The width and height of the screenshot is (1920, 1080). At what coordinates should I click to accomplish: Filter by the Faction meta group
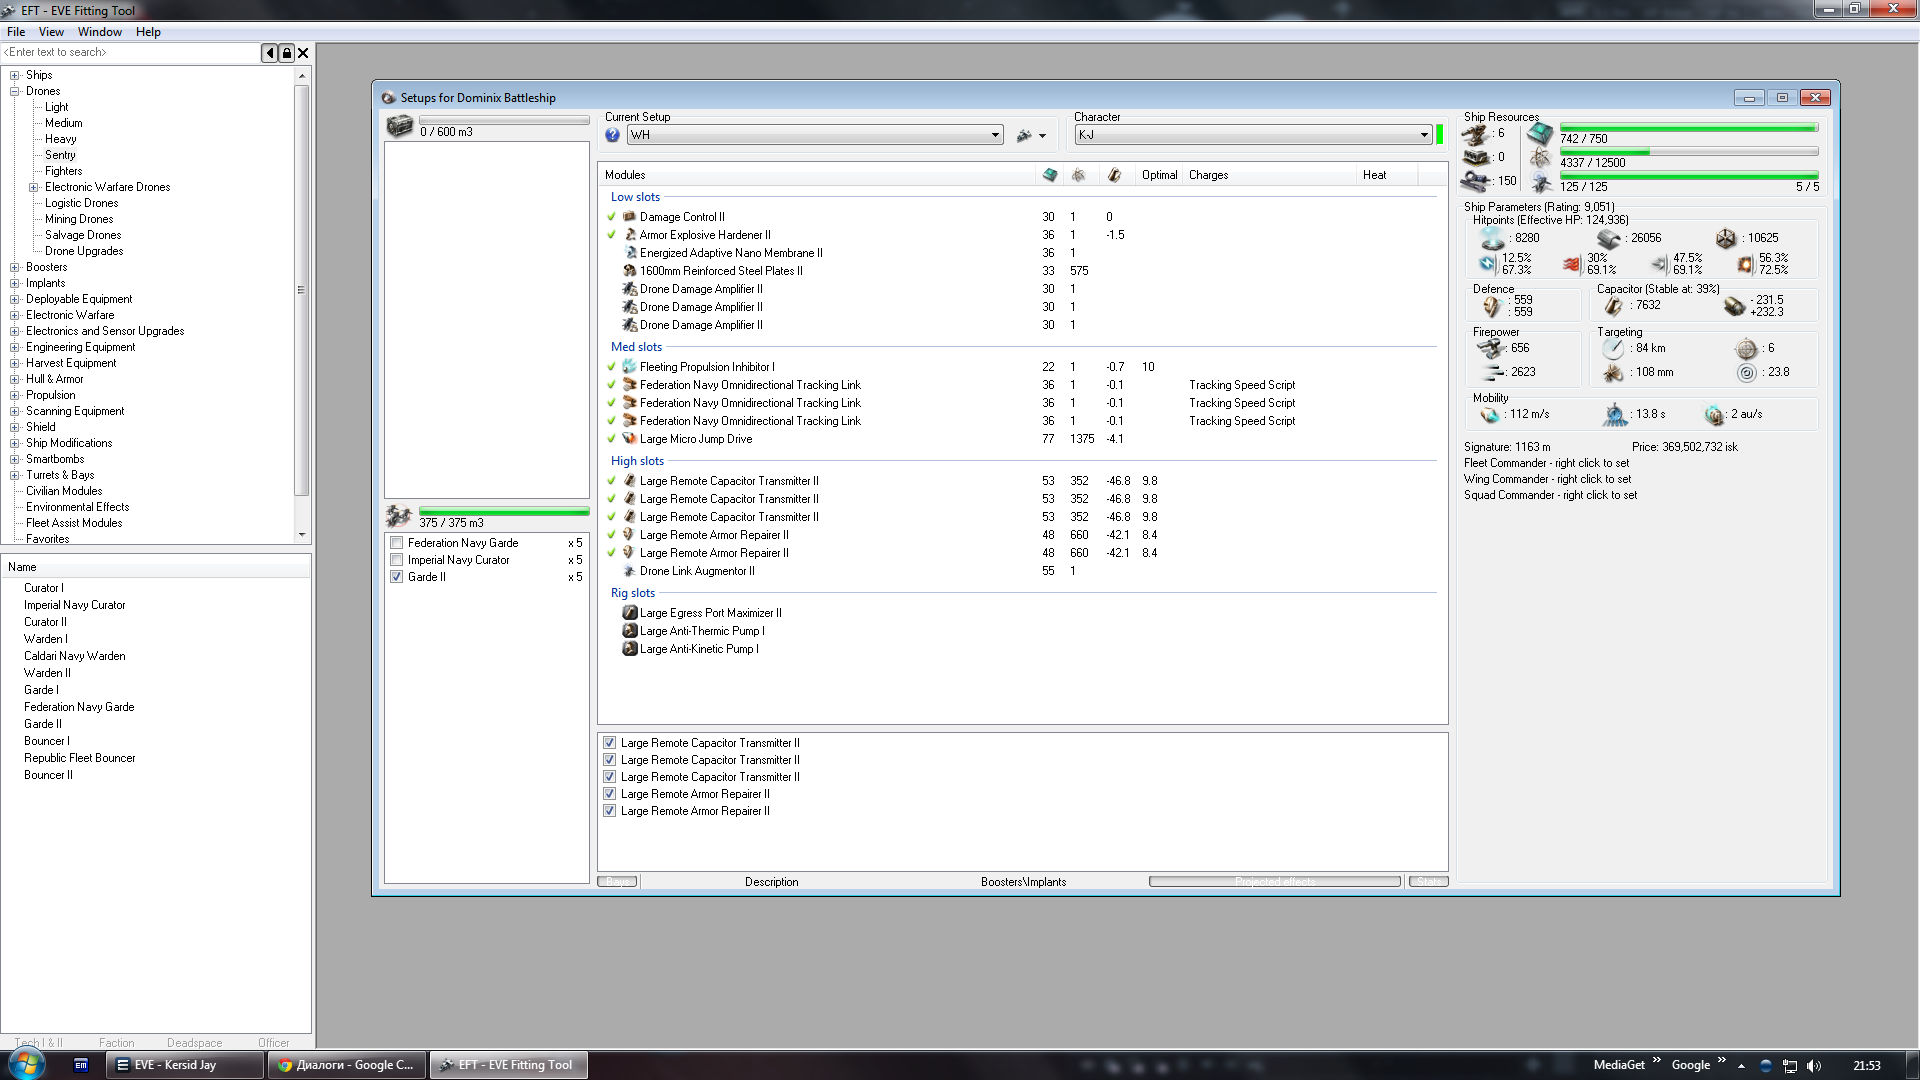click(x=116, y=1042)
